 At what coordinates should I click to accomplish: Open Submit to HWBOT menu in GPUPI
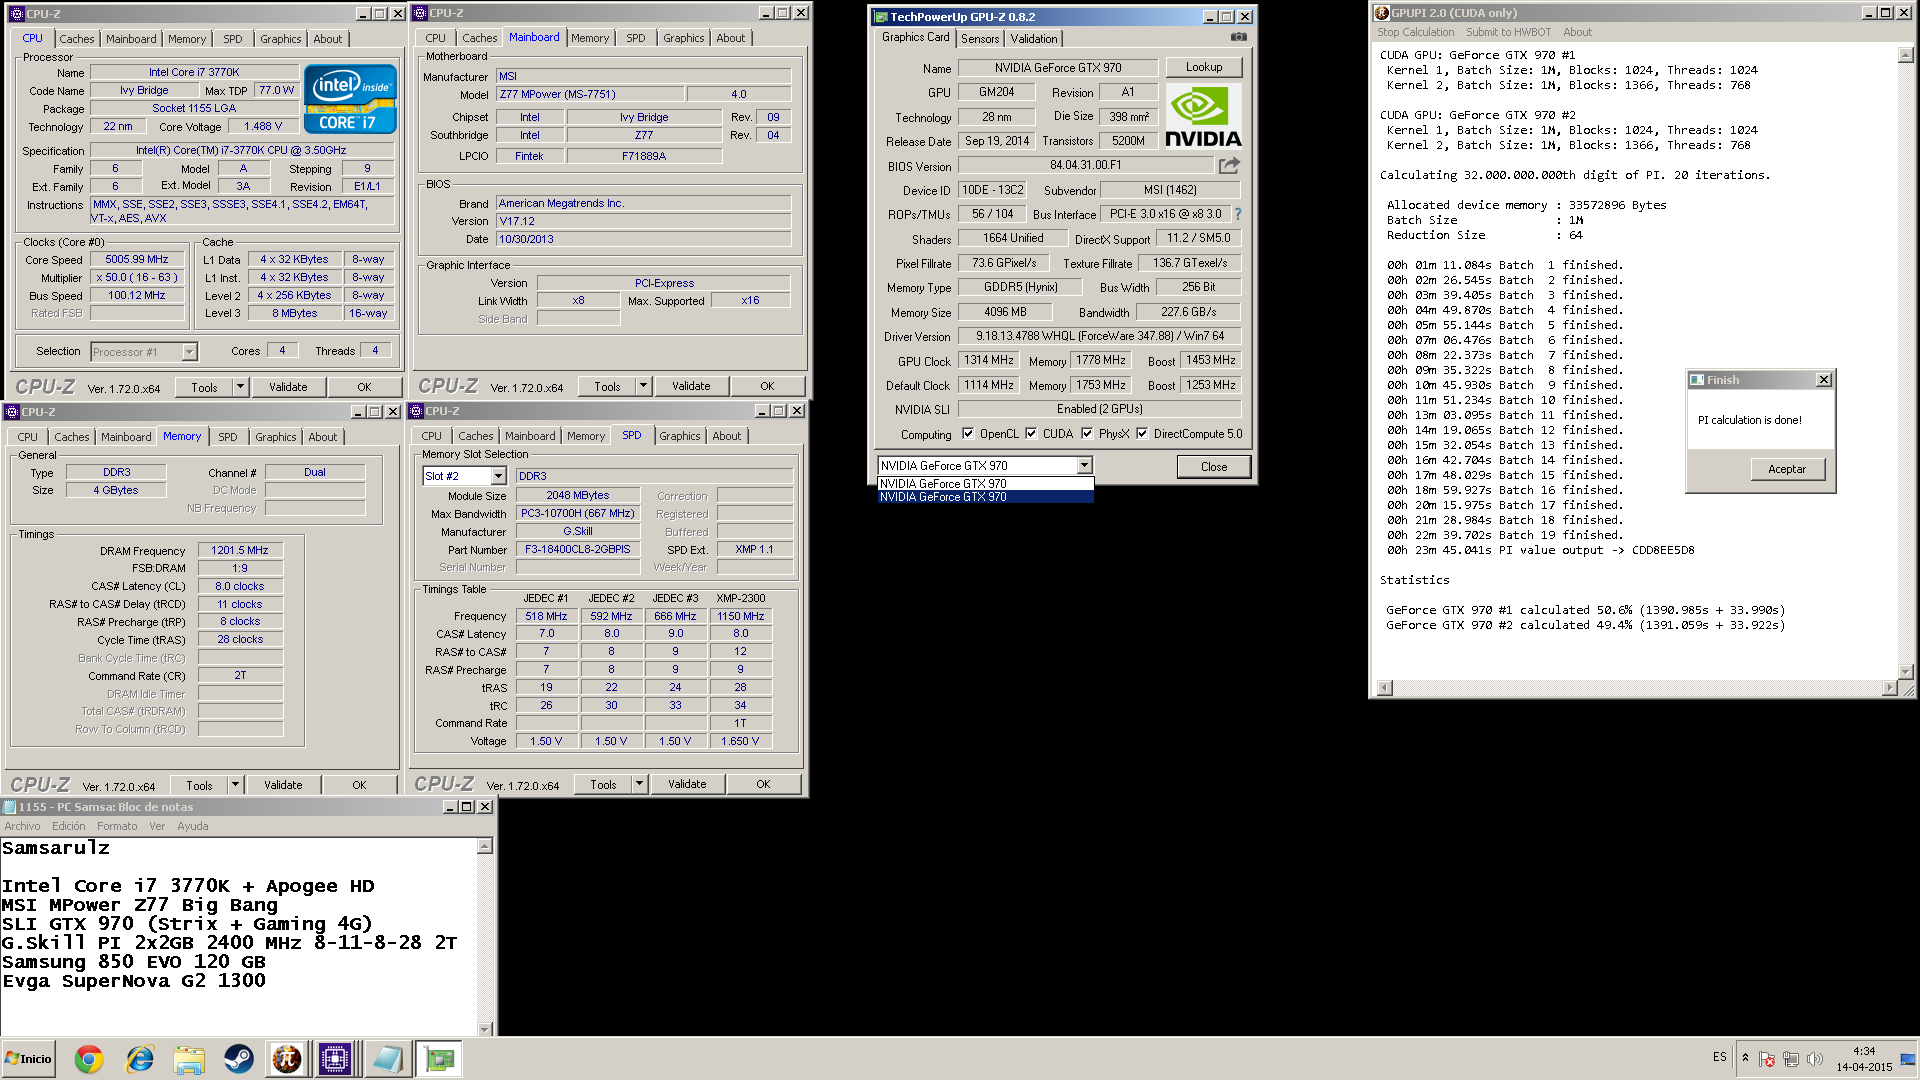pyautogui.click(x=1509, y=32)
